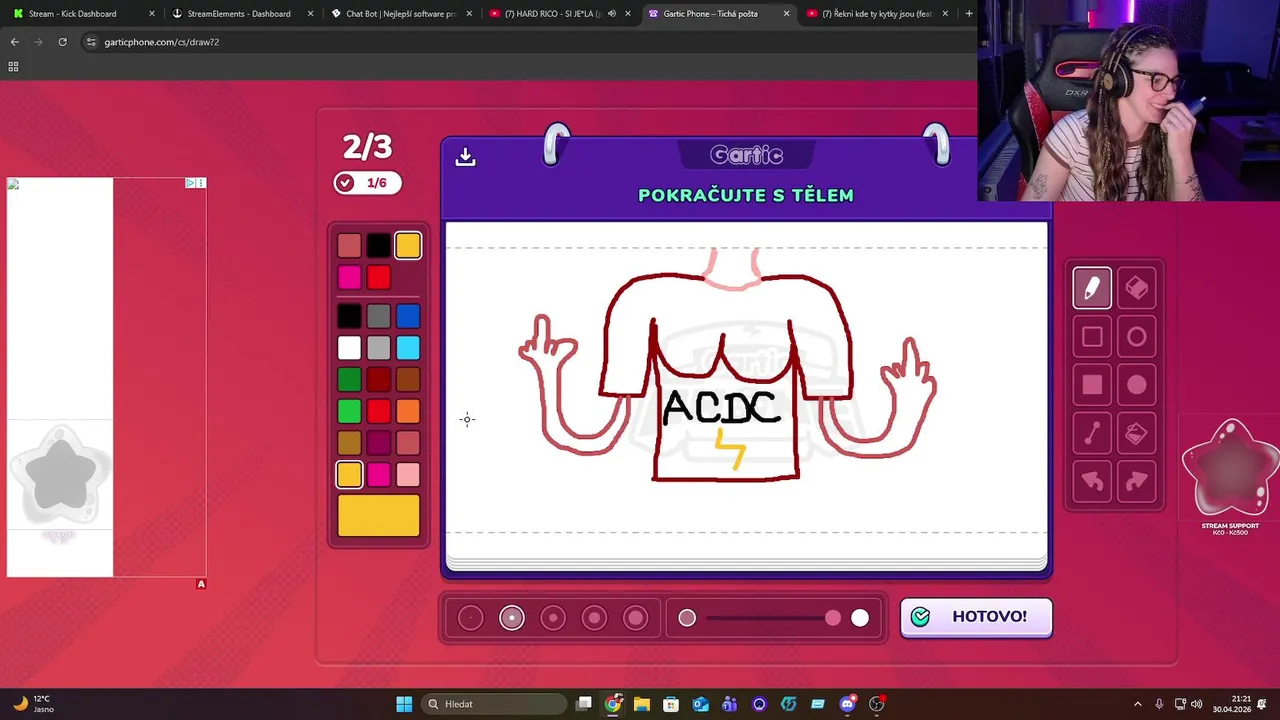Reload the Gartic Phone page
This screenshot has width=1280, height=720.
tap(62, 42)
